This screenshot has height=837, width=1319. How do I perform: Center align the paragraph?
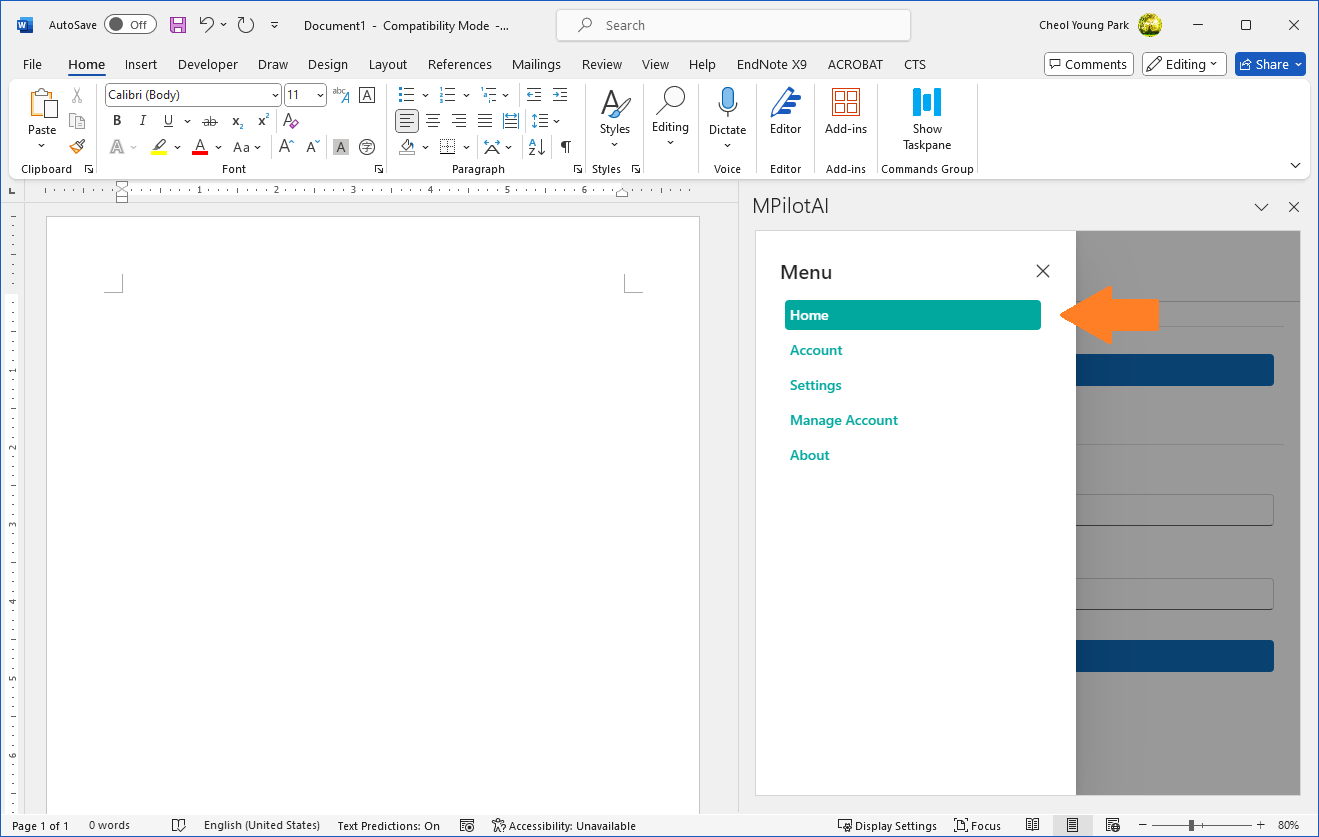click(x=433, y=121)
